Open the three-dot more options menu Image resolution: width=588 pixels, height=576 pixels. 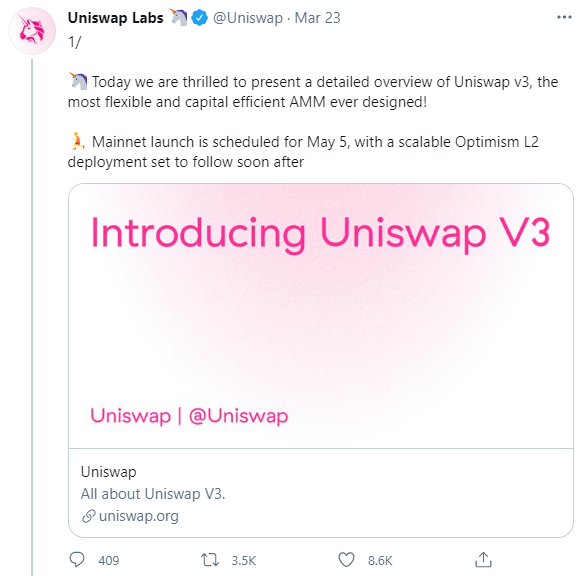pos(564,17)
